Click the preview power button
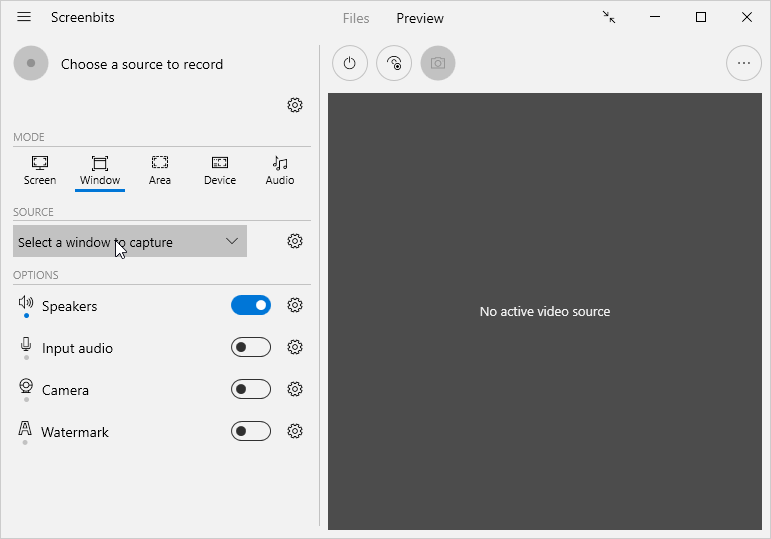771x539 pixels. click(350, 63)
